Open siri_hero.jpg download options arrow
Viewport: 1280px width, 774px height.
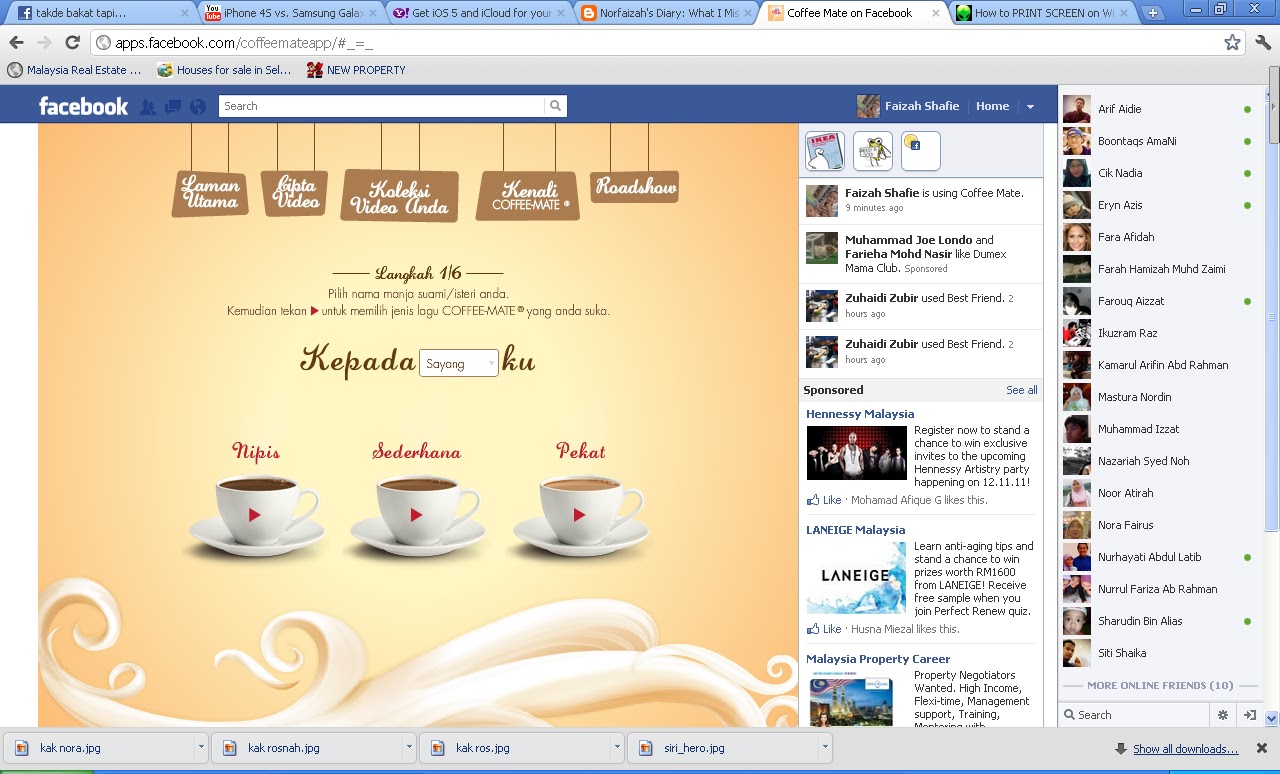(825, 747)
